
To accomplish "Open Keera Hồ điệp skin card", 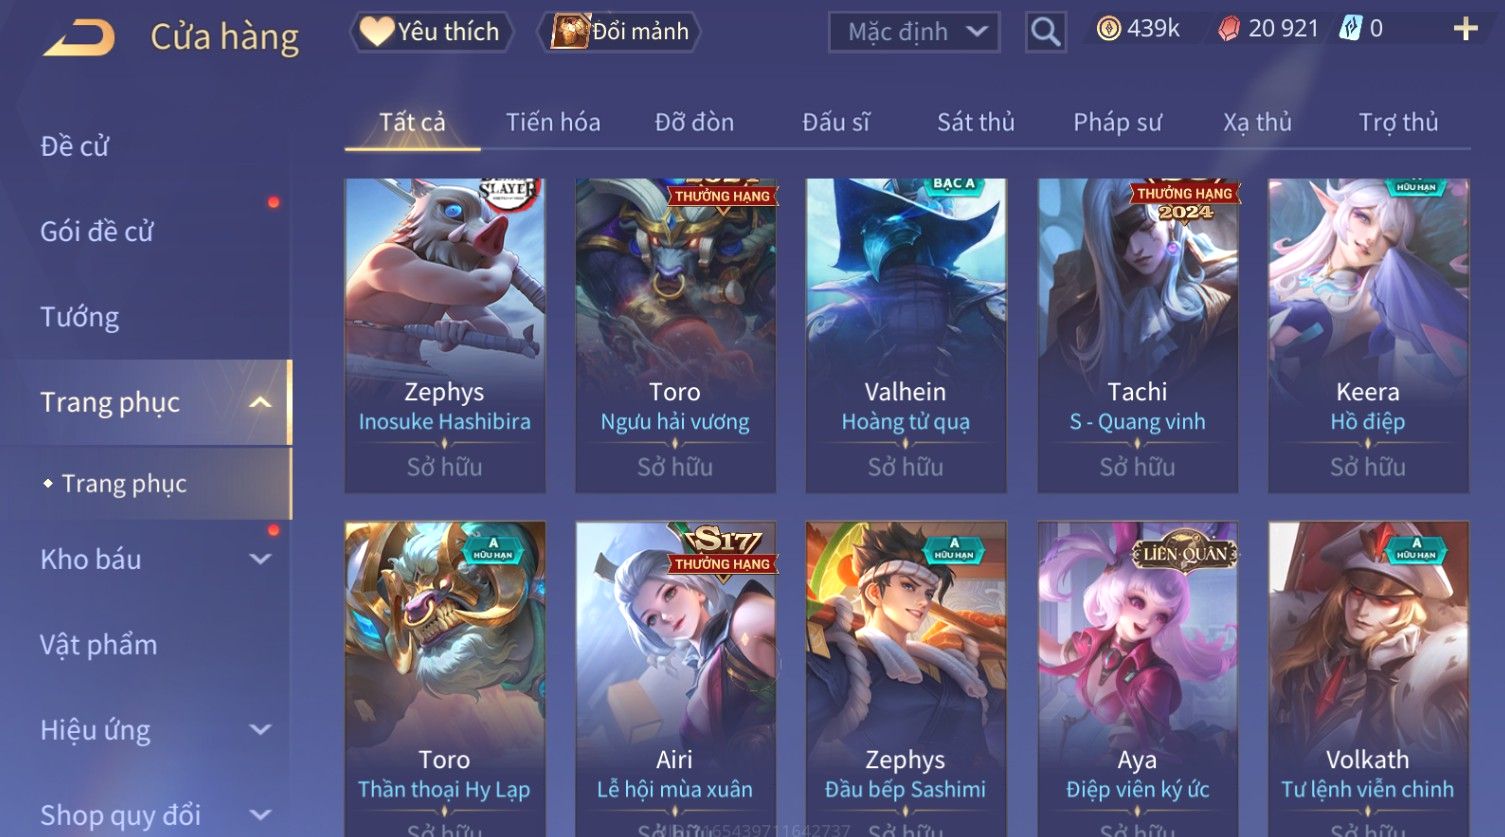I will (x=1368, y=336).
